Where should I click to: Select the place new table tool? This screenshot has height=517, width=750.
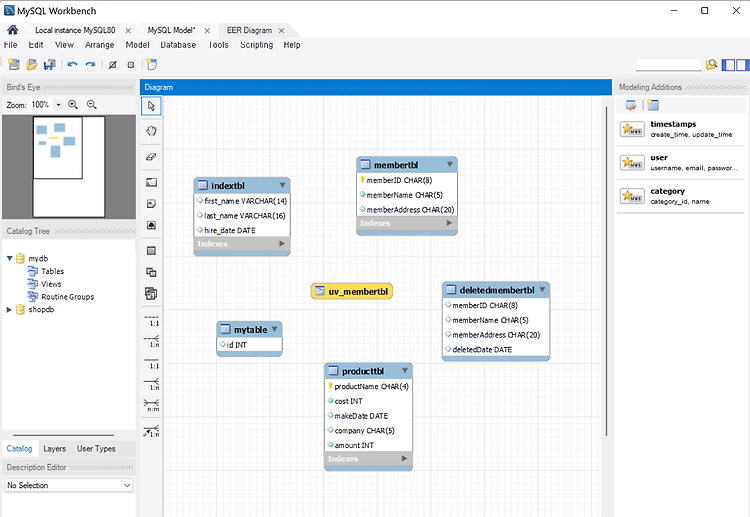(151, 251)
